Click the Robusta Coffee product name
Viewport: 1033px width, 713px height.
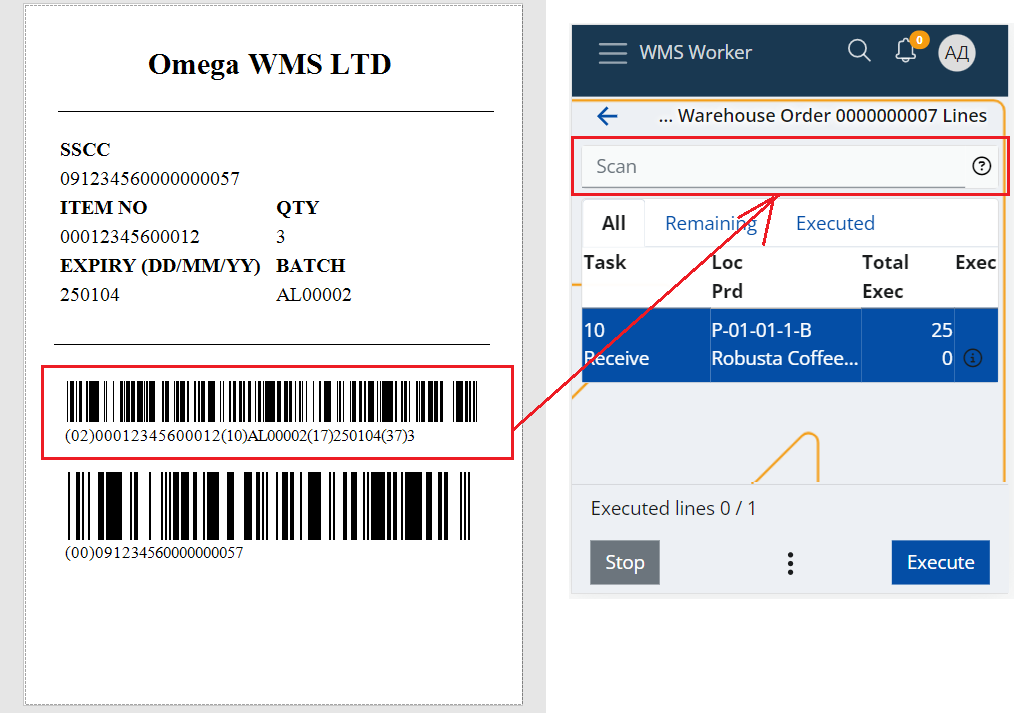point(785,358)
